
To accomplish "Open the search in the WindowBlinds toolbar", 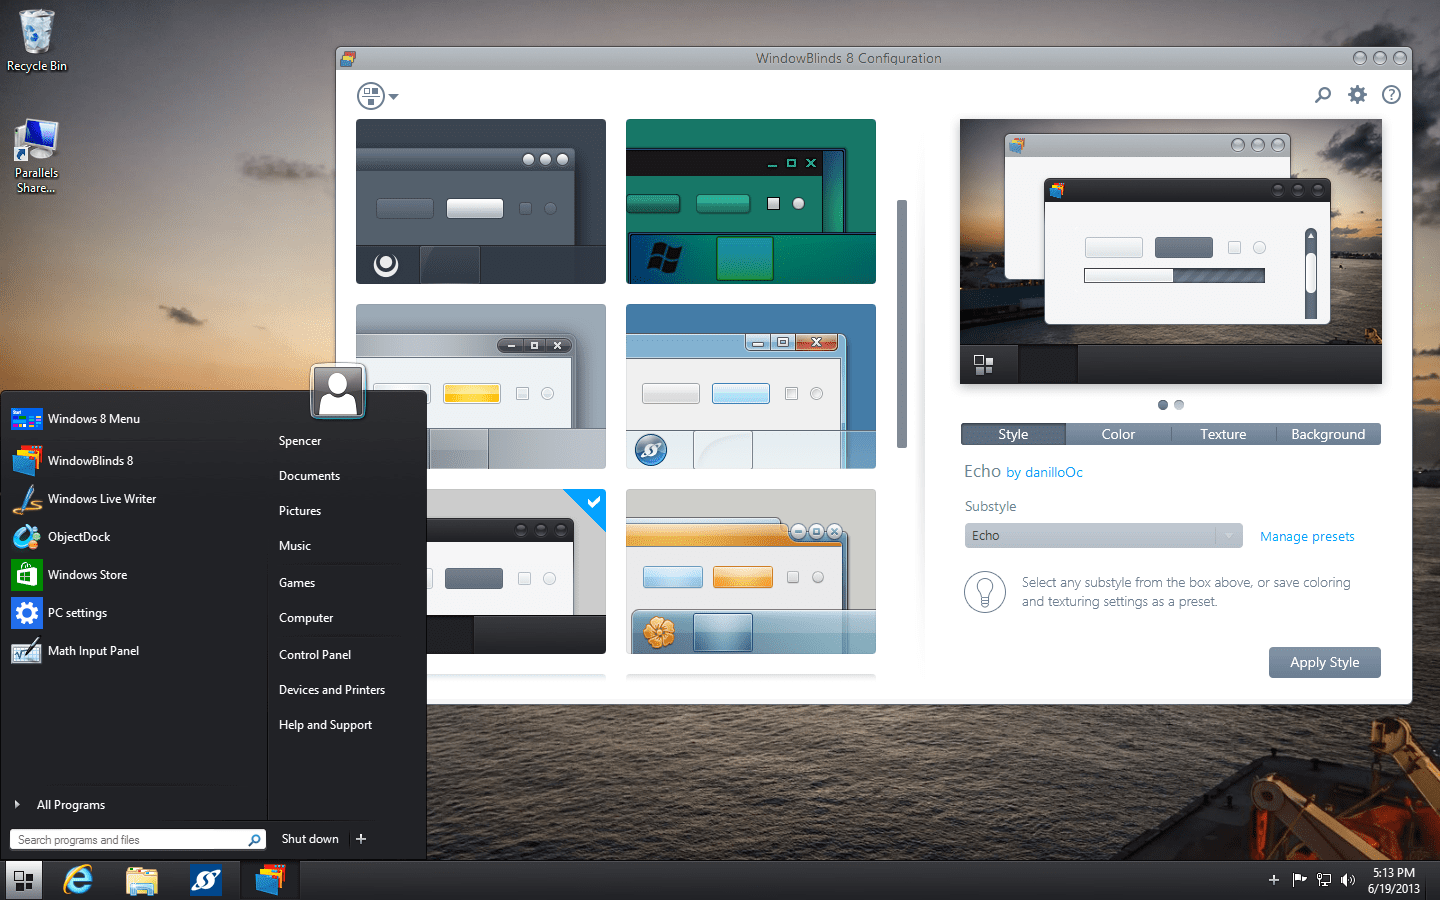I will coord(1322,94).
